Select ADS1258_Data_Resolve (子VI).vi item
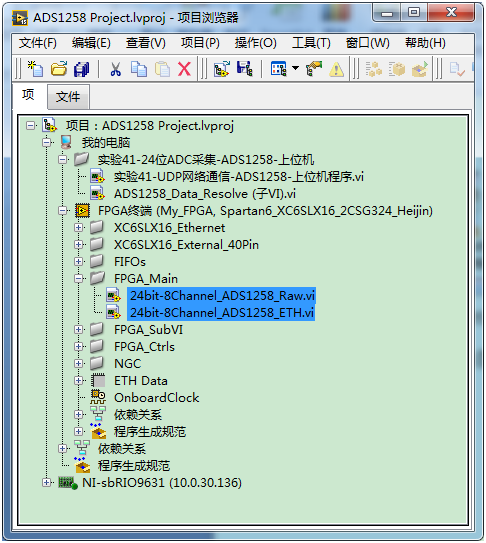 [x=205, y=194]
